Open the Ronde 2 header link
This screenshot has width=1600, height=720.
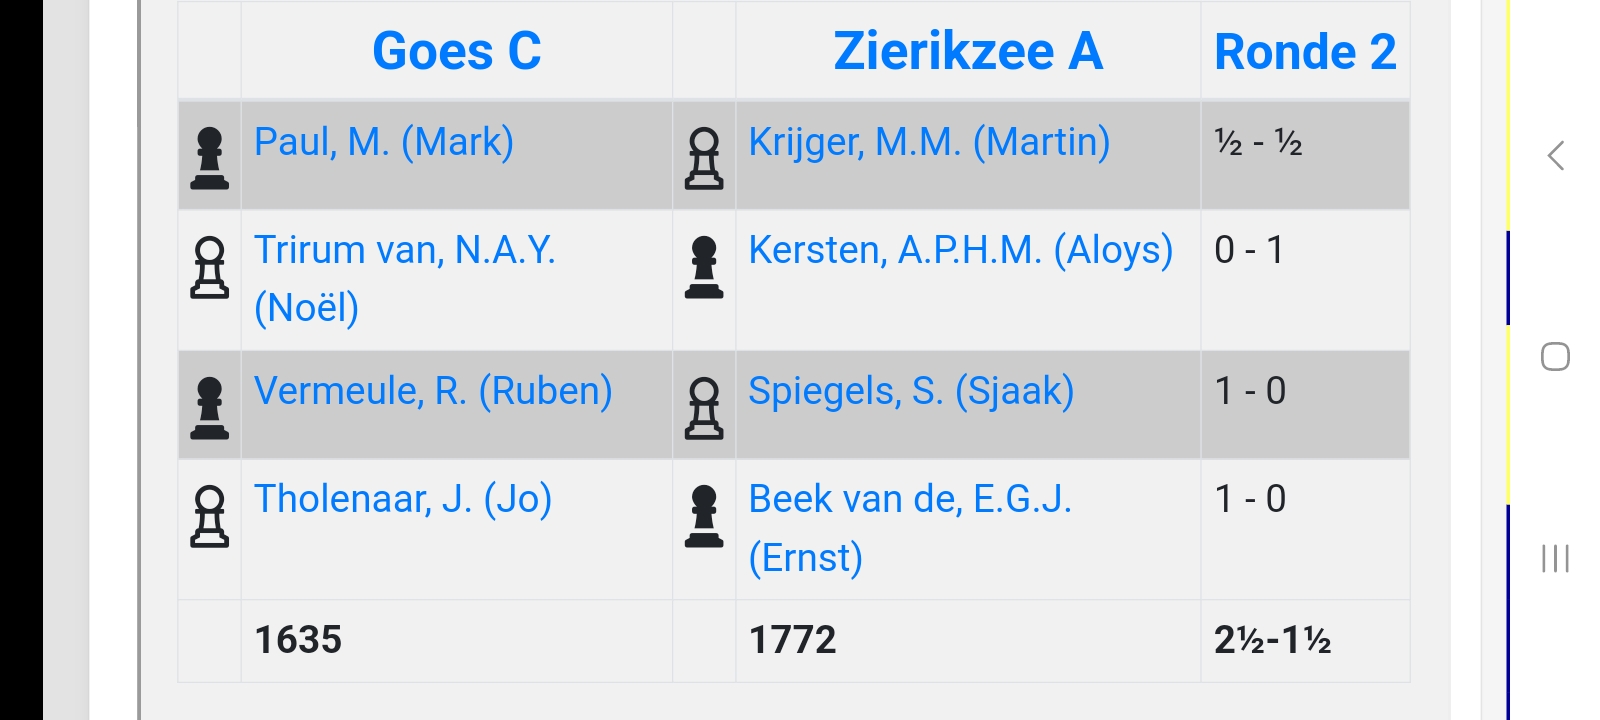tap(1304, 52)
